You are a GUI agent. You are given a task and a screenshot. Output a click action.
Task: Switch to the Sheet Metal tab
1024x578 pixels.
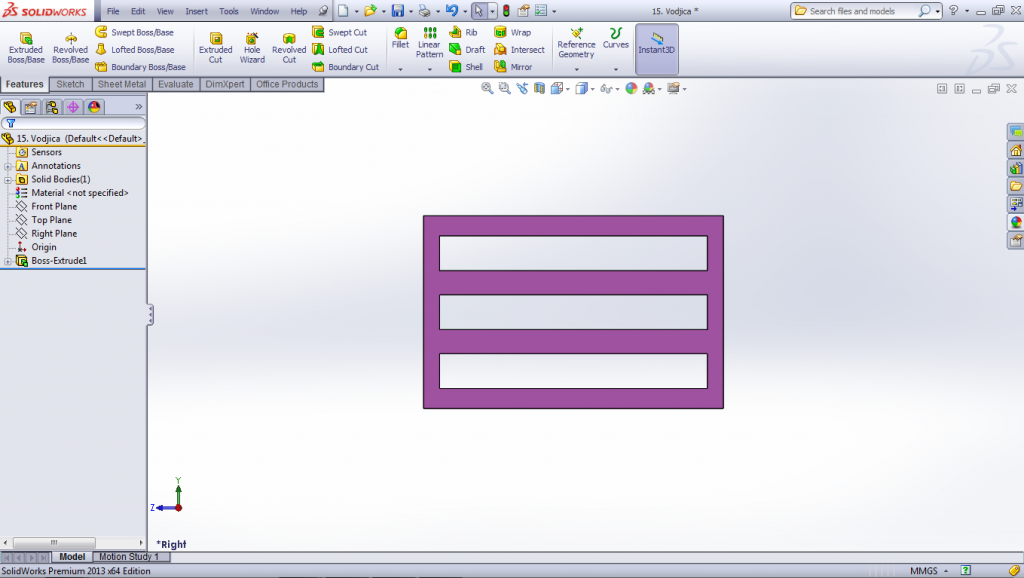pyautogui.click(x=121, y=84)
